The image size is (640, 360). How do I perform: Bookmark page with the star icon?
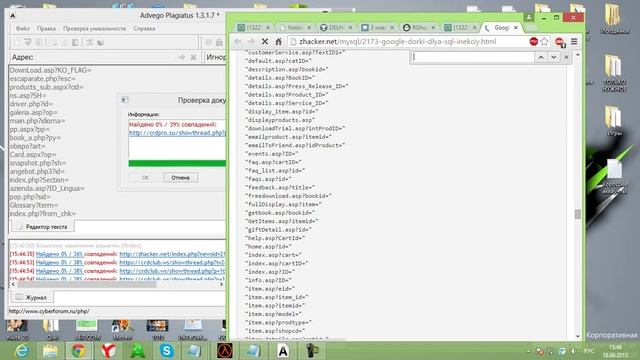pos(544,42)
